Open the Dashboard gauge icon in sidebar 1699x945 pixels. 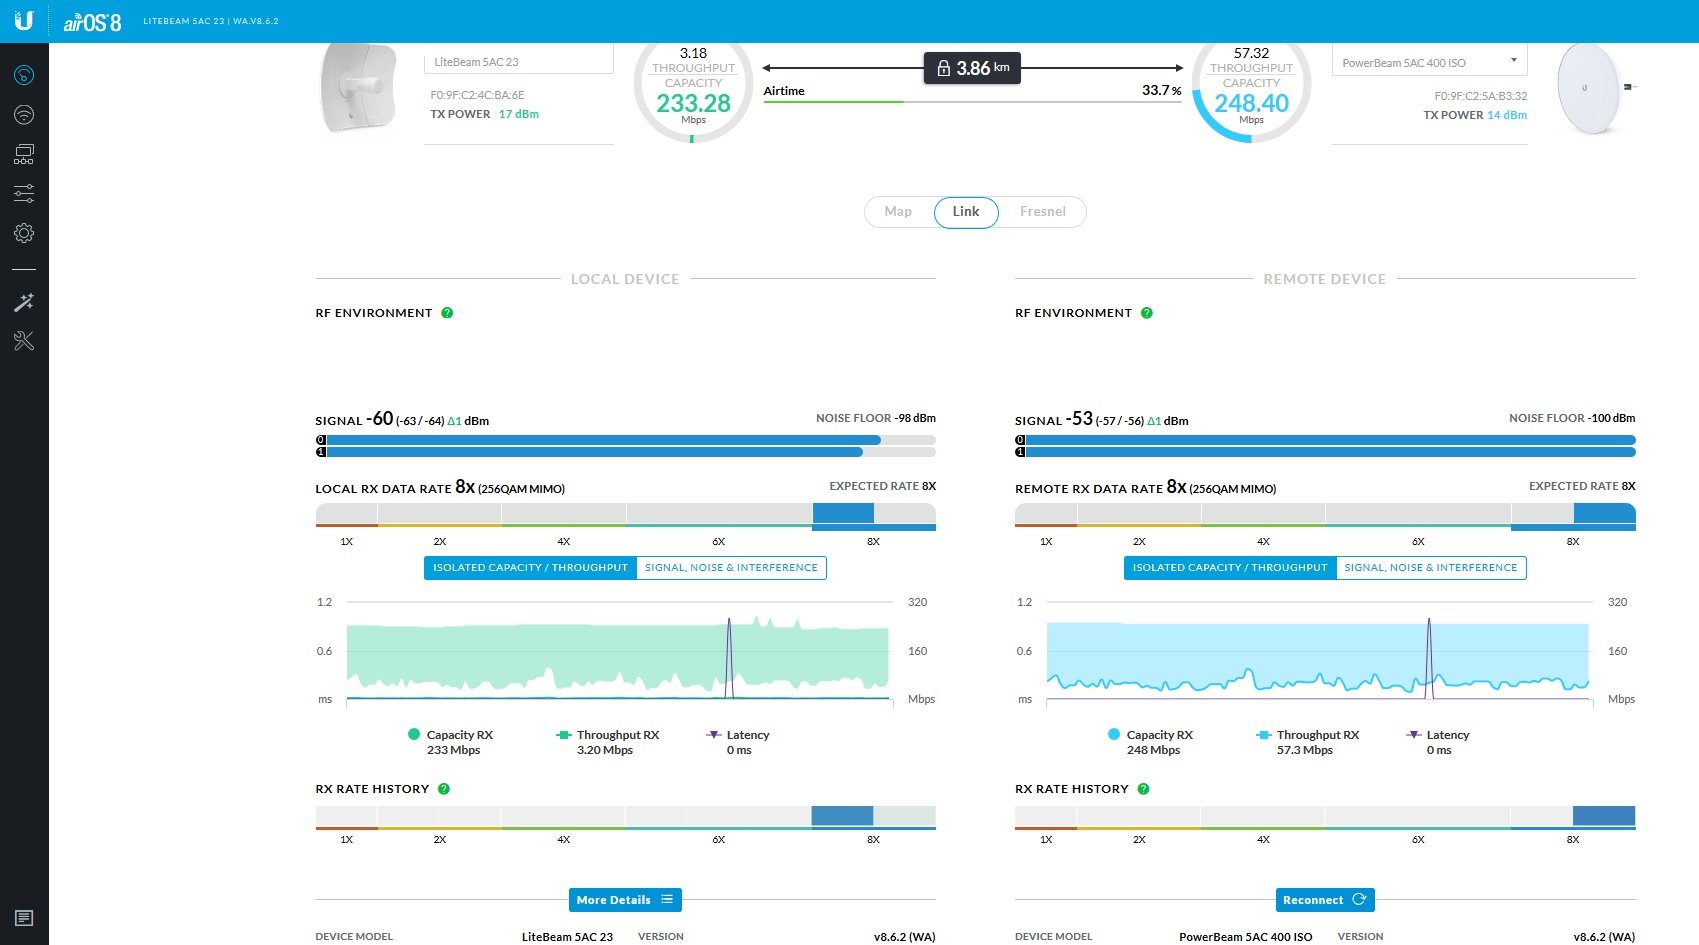click(x=24, y=75)
